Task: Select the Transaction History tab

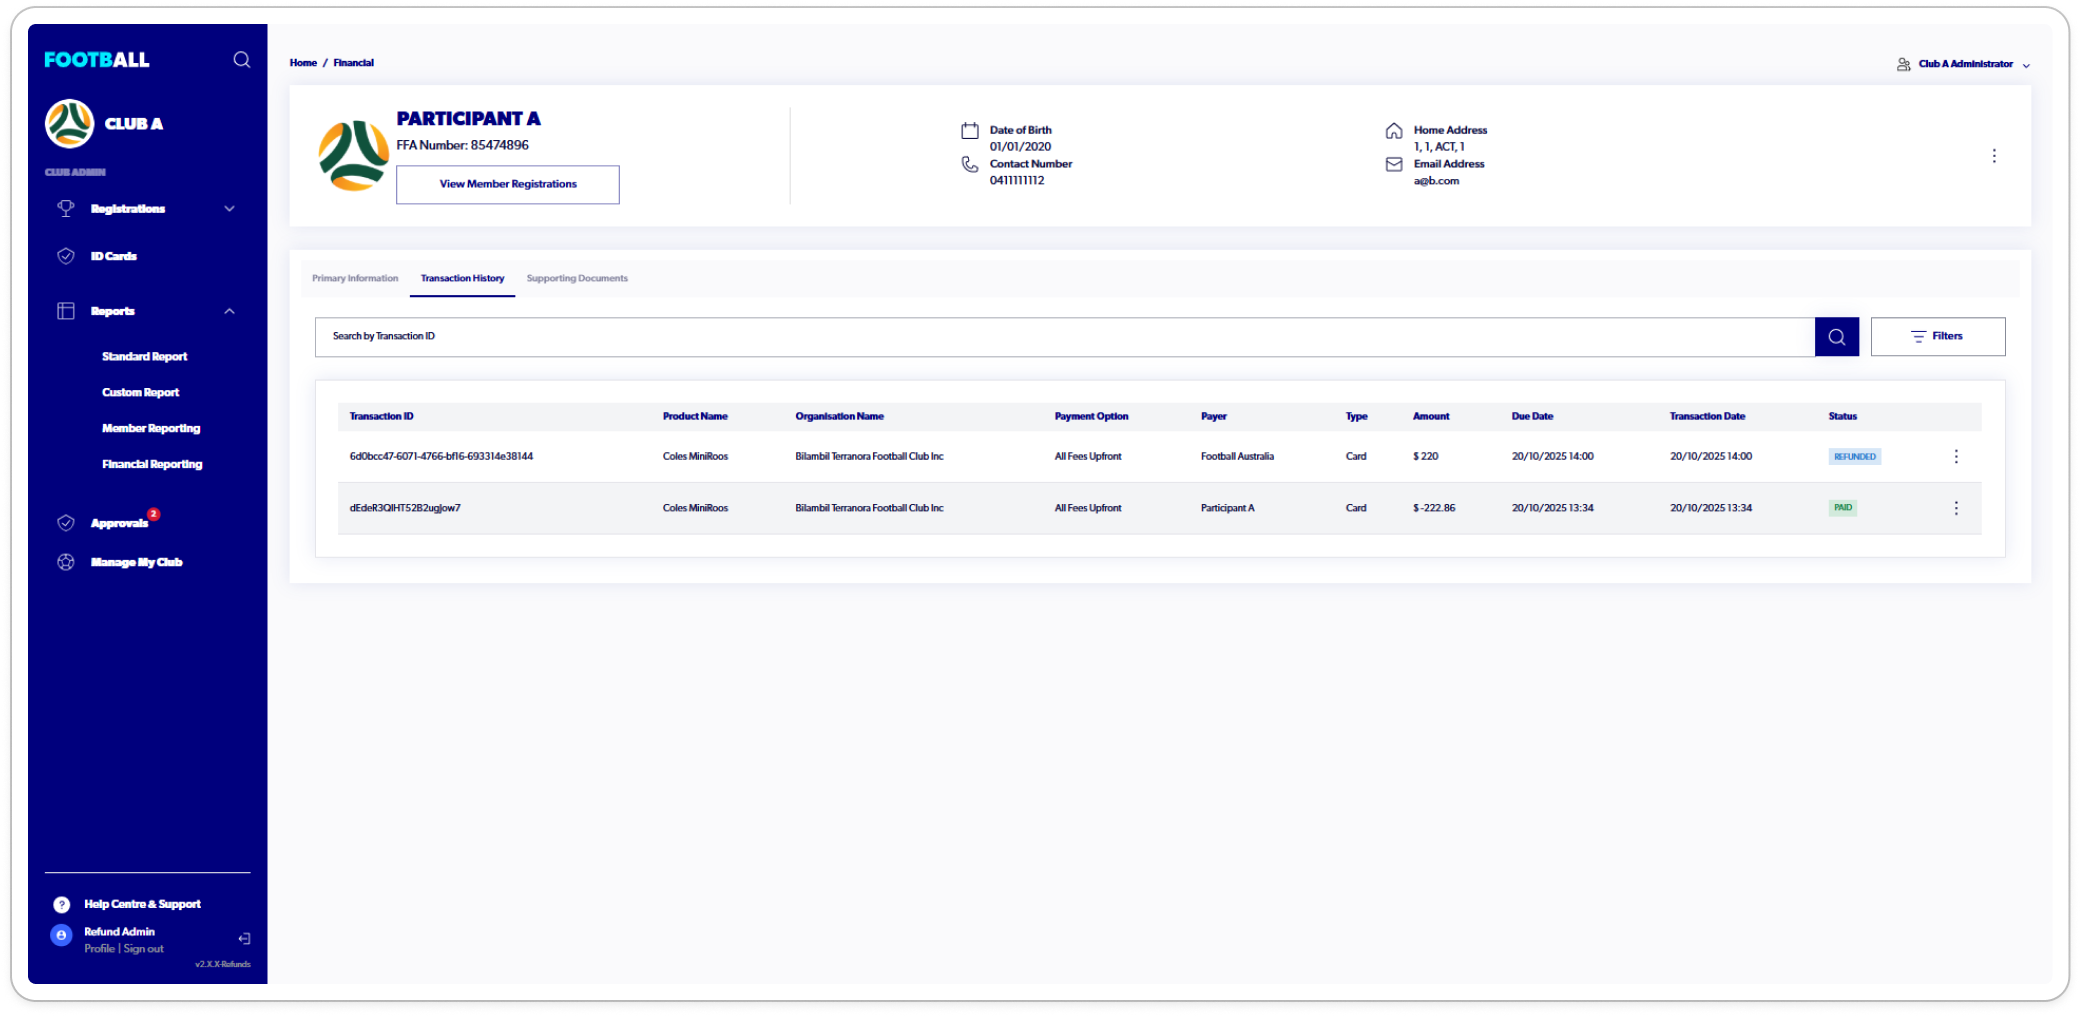Action: [x=462, y=278]
